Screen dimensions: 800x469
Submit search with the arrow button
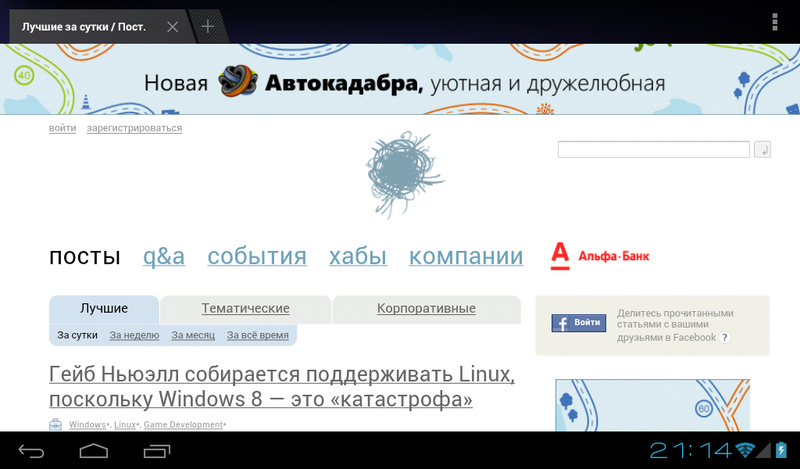coord(763,150)
